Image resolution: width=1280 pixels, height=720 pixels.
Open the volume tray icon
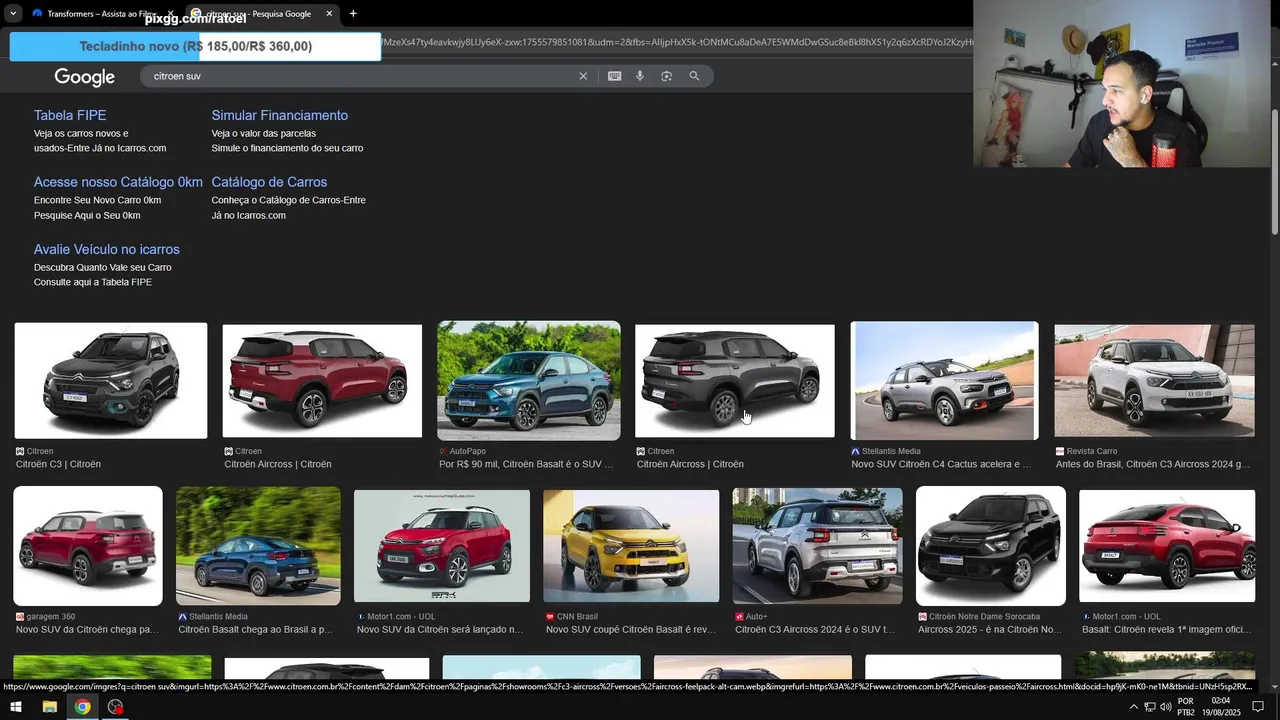[1166, 707]
